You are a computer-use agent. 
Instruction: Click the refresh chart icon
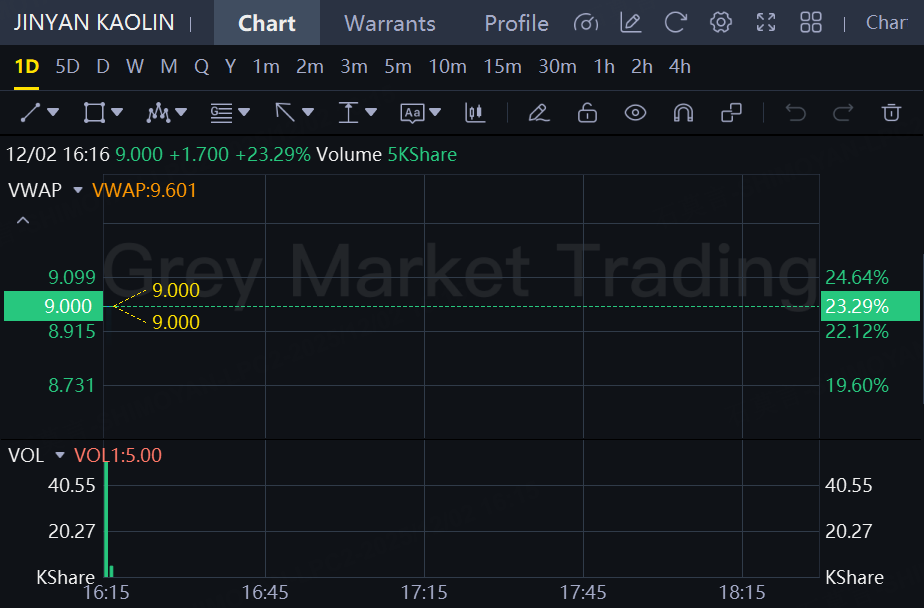(x=676, y=22)
